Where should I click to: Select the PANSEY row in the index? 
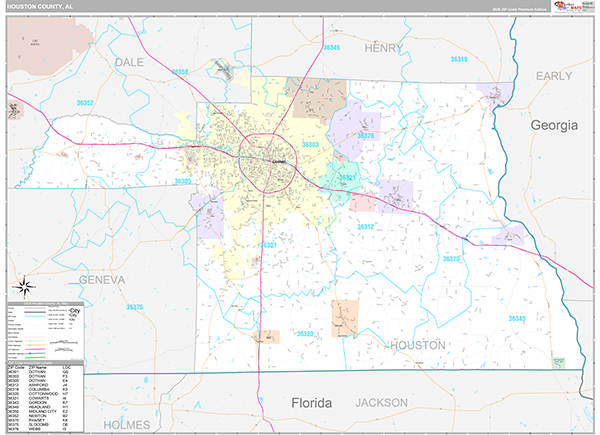point(45,420)
